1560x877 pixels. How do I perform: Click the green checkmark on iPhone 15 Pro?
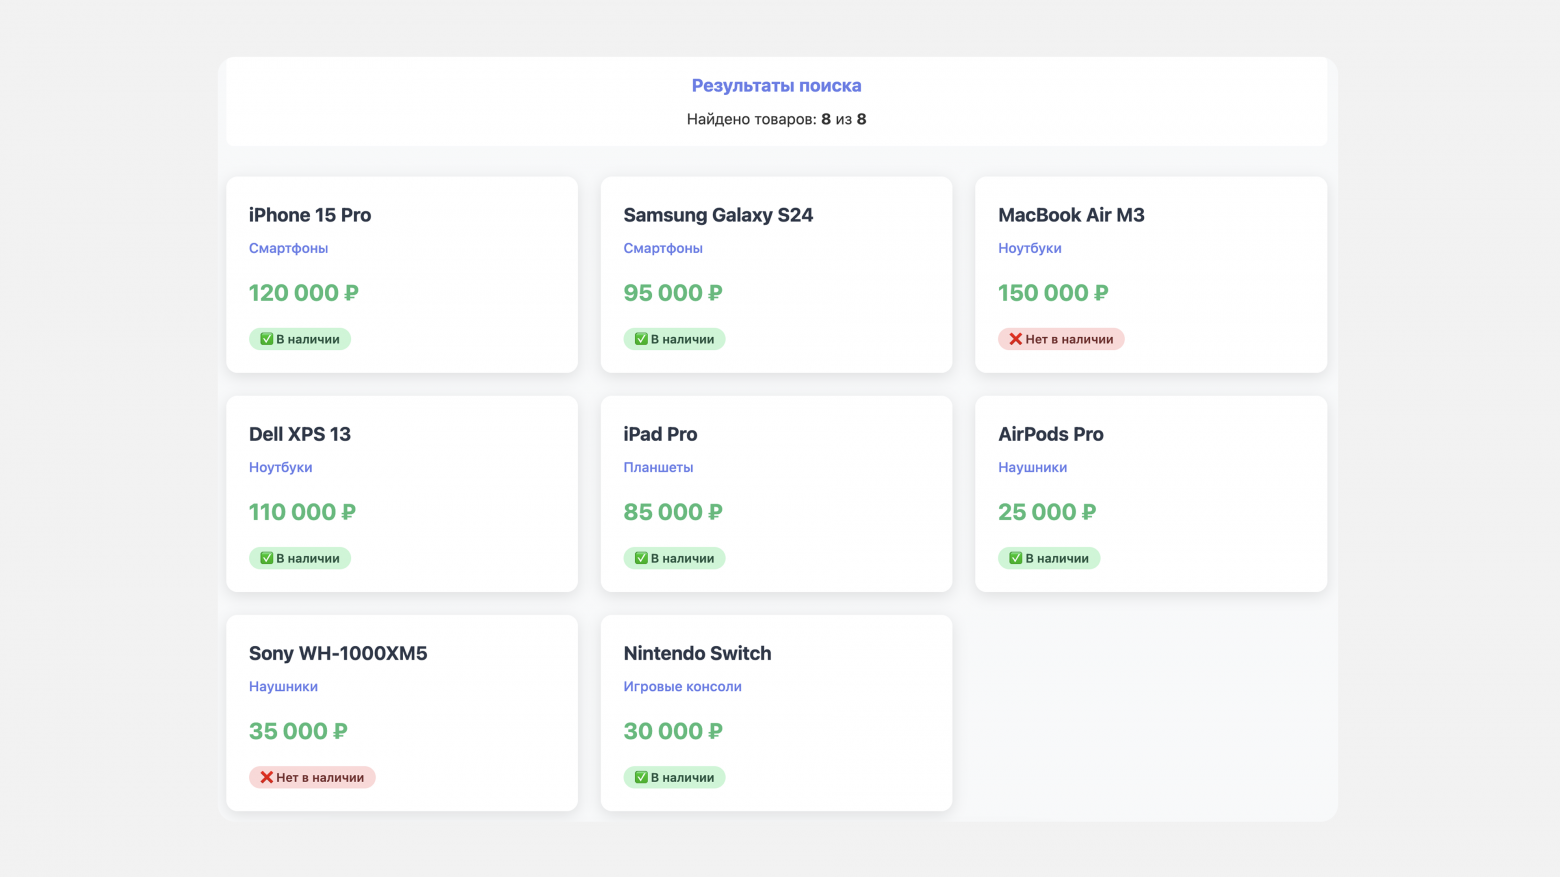click(267, 339)
